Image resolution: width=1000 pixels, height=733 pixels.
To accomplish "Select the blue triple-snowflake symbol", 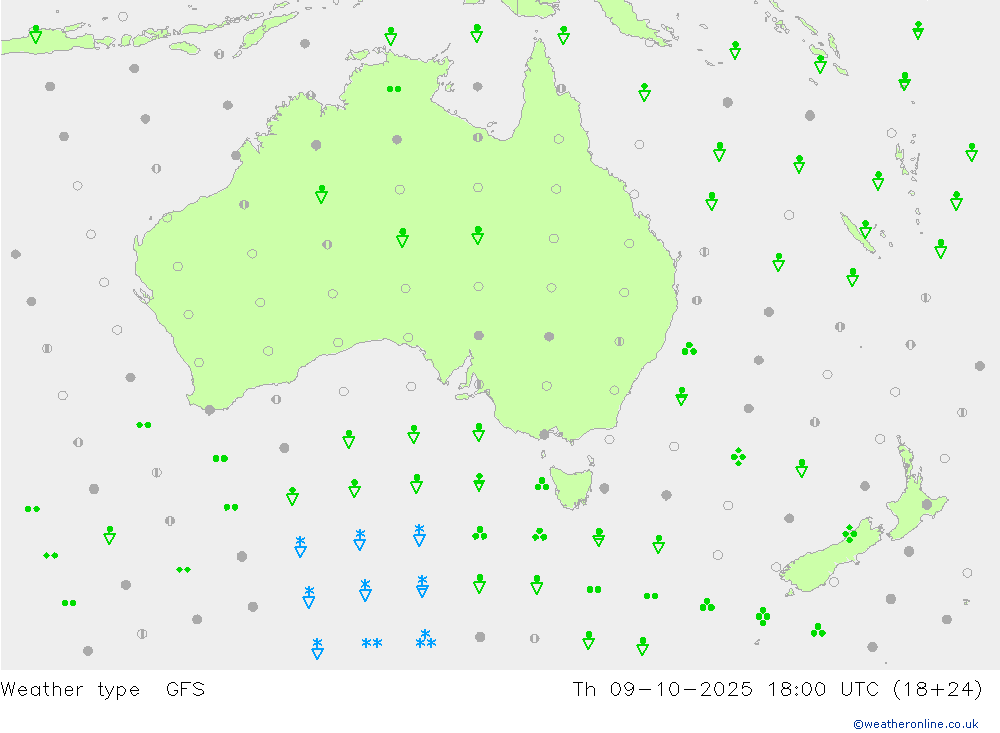I will pos(425,639).
